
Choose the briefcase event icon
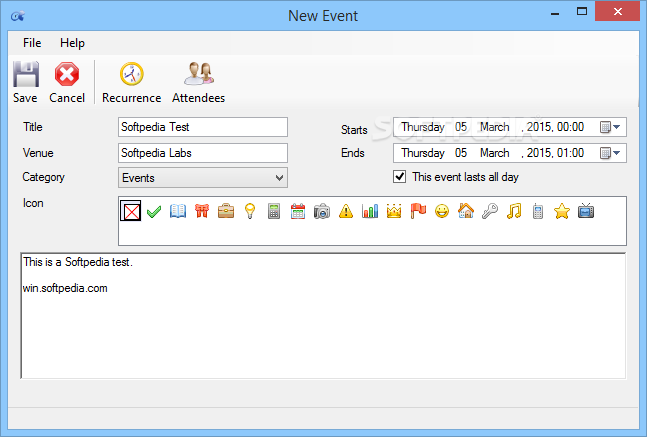[226, 211]
